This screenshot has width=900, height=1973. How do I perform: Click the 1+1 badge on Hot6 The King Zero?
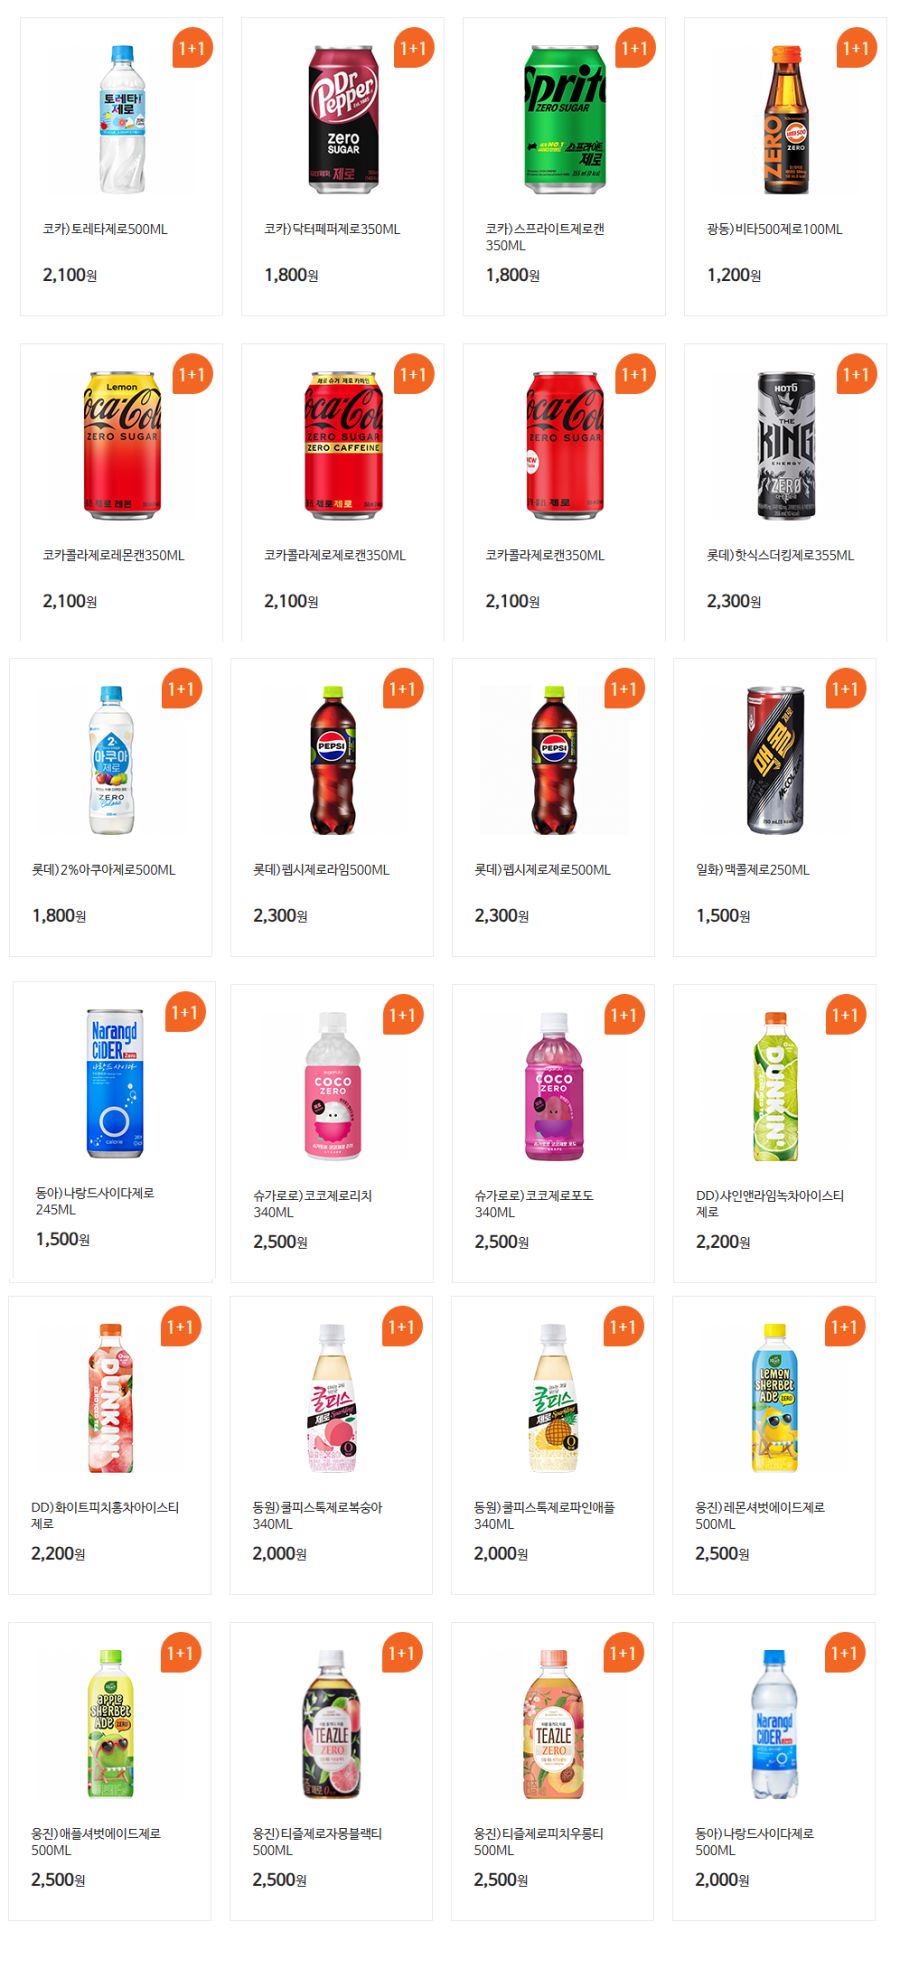[856, 374]
